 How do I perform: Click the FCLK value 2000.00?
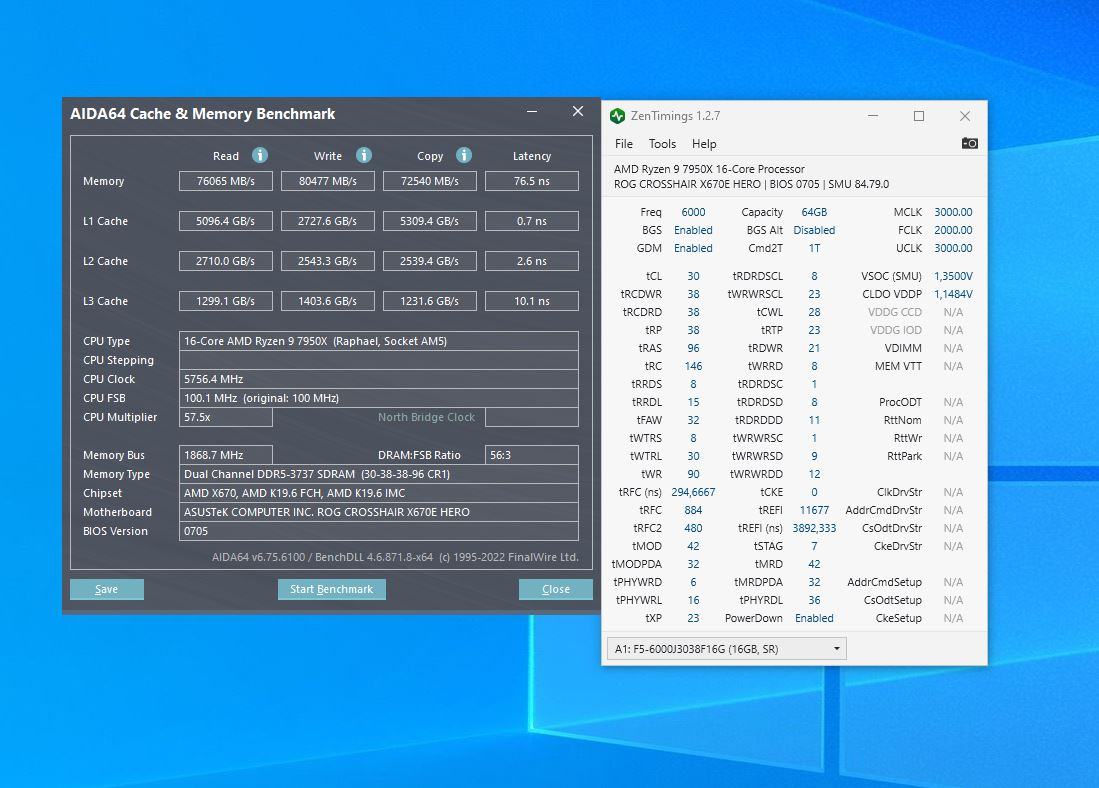point(953,230)
